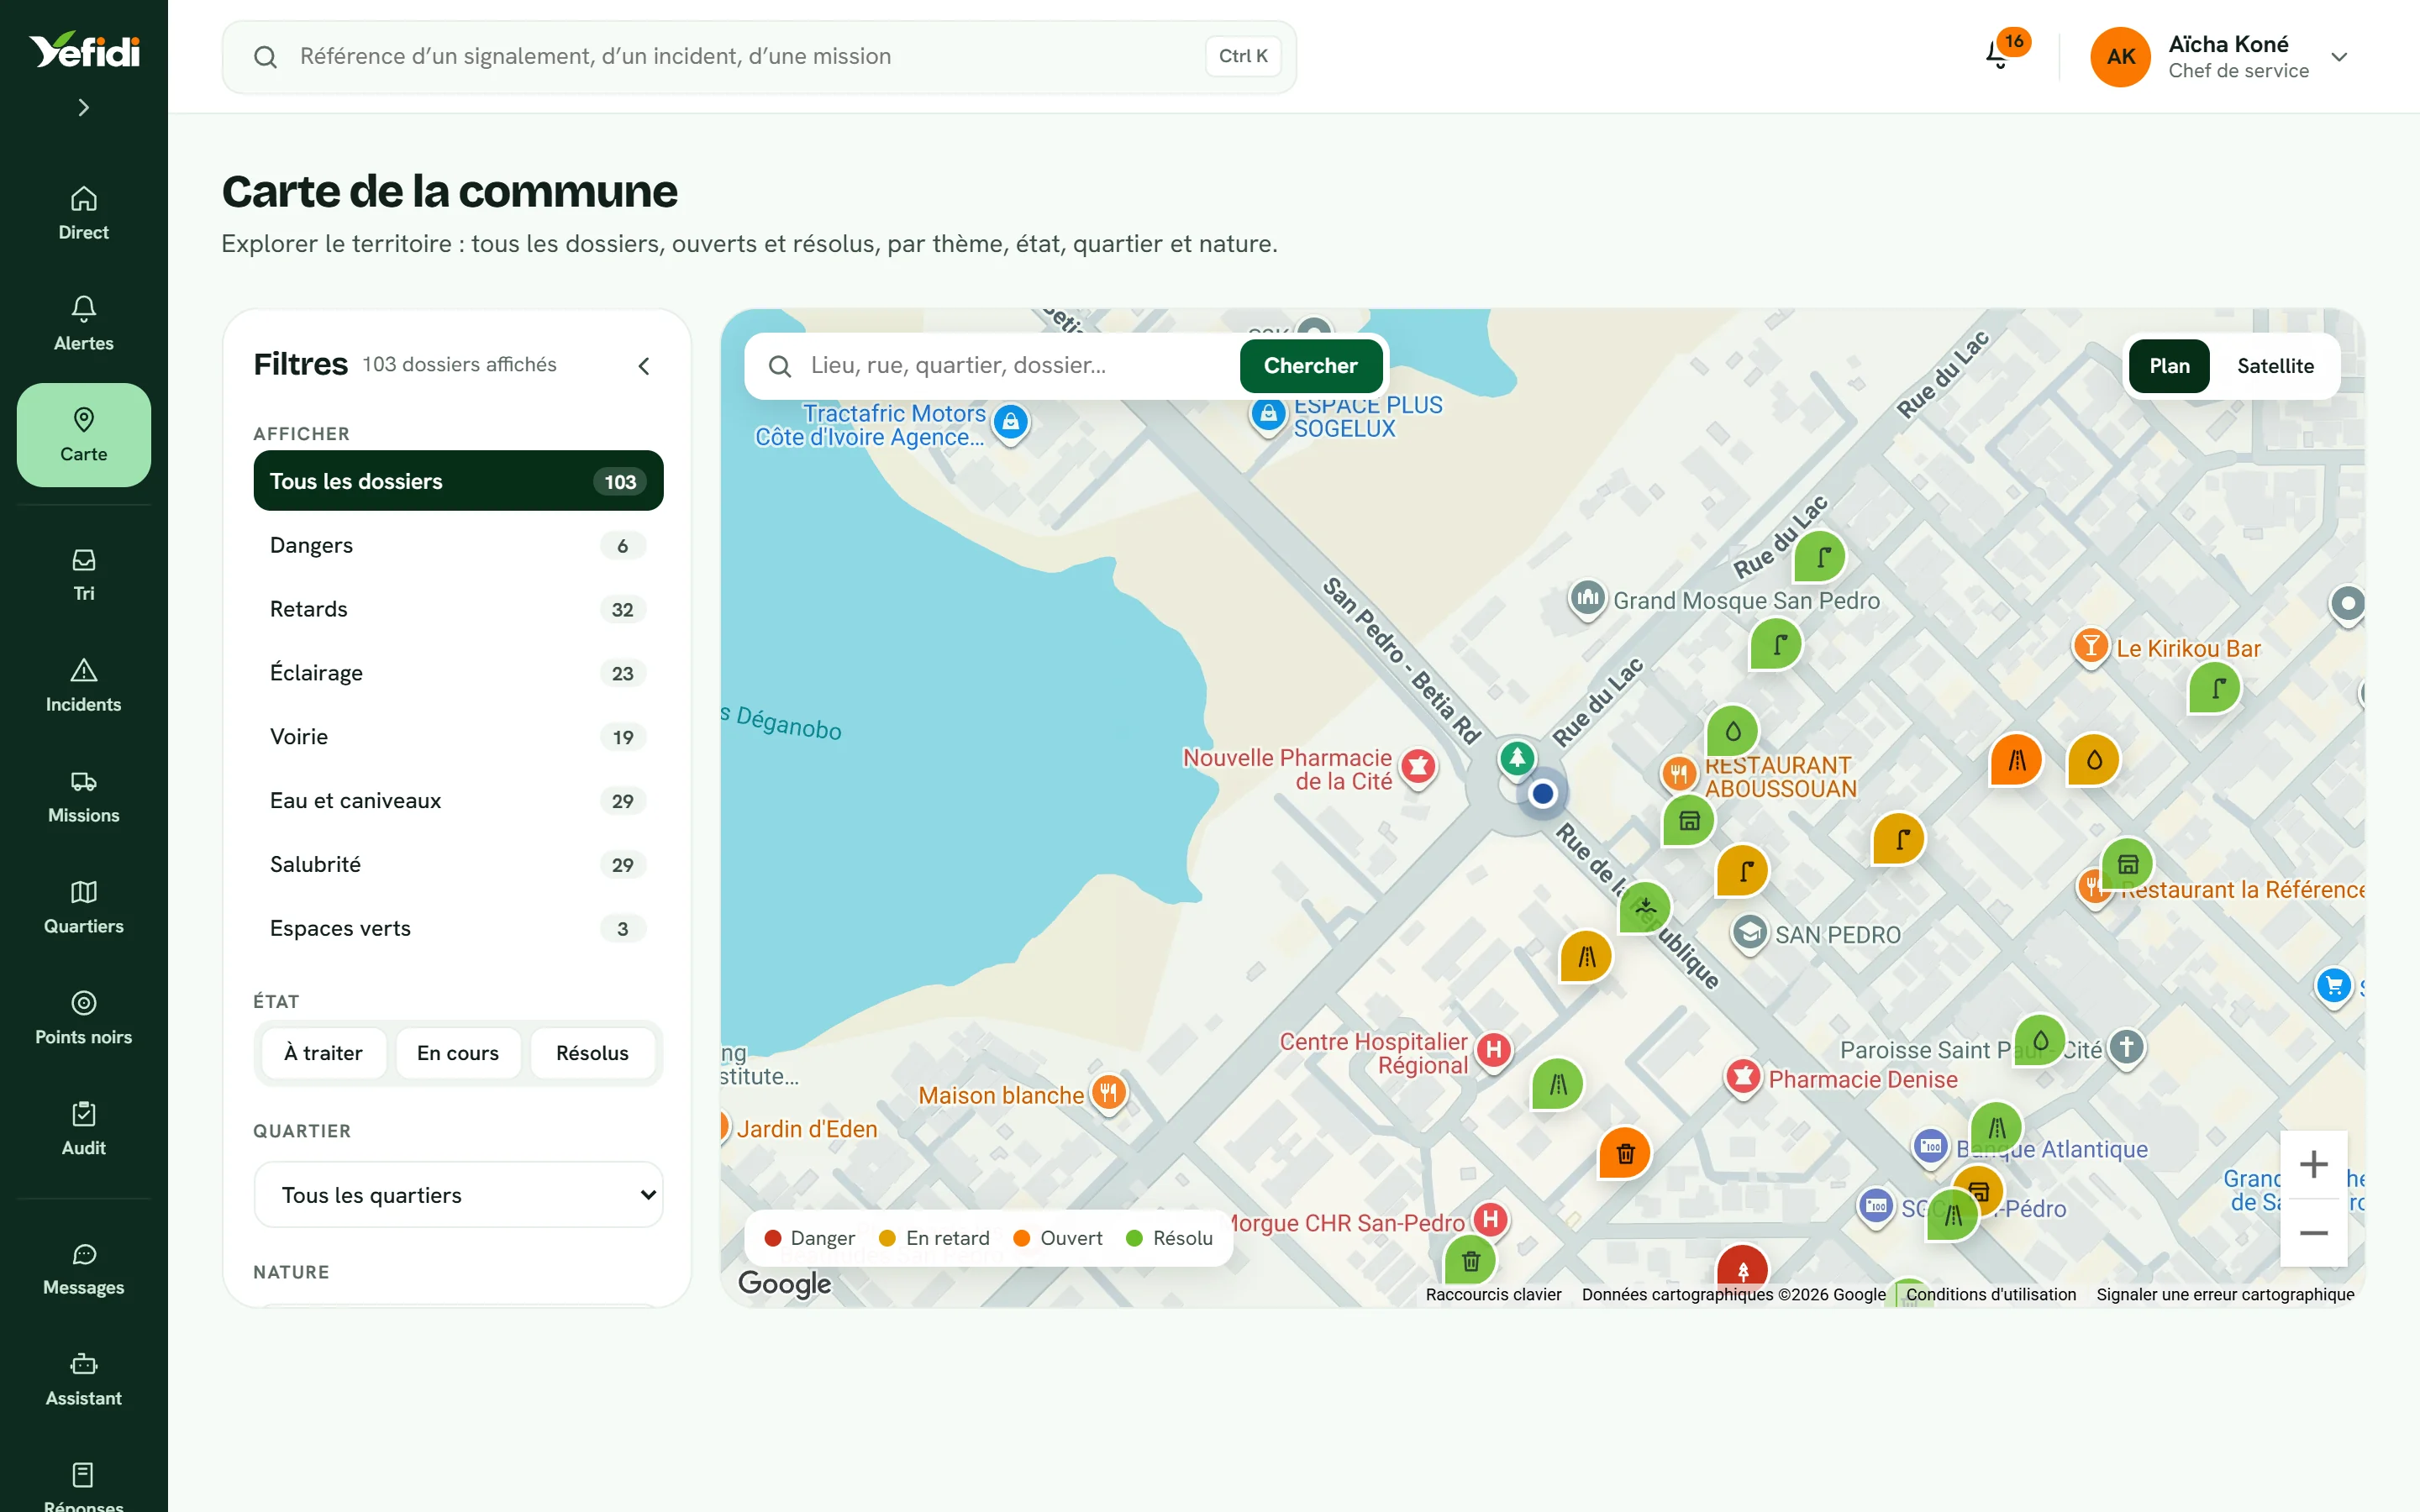The width and height of the screenshot is (2420, 1512).
Task: Open the Assistant robot icon
Action: (x=84, y=1380)
